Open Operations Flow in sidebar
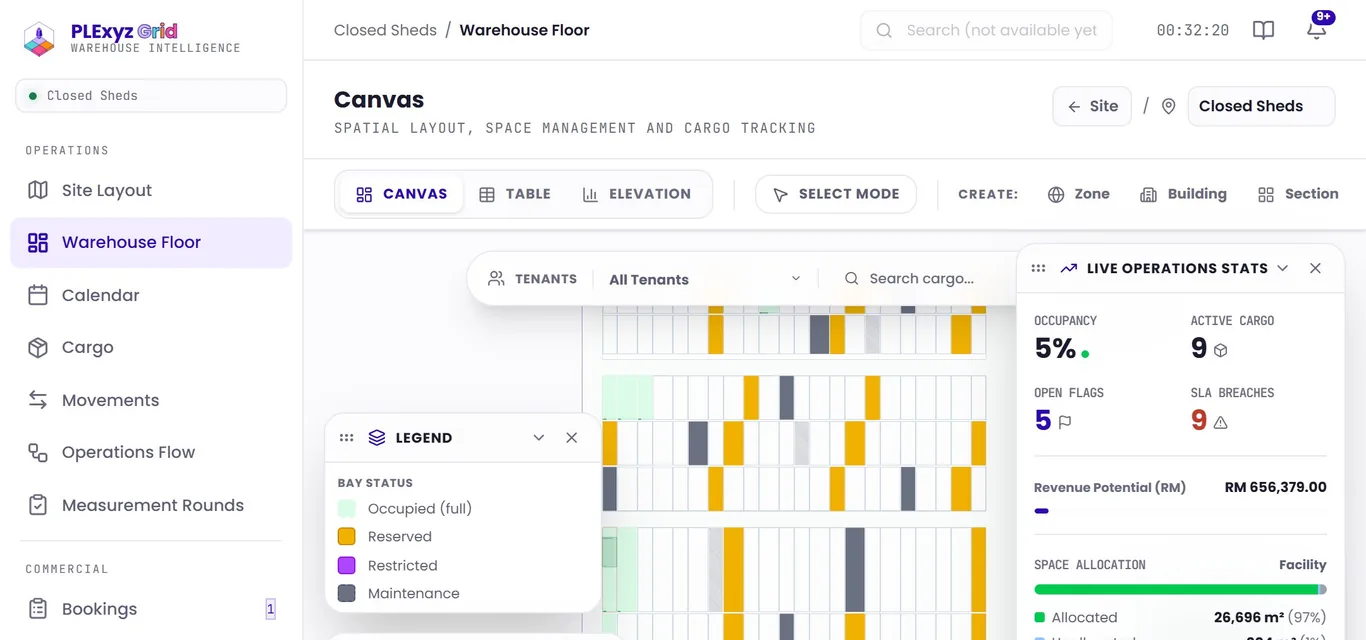The image size is (1366, 640). click(151, 453)
